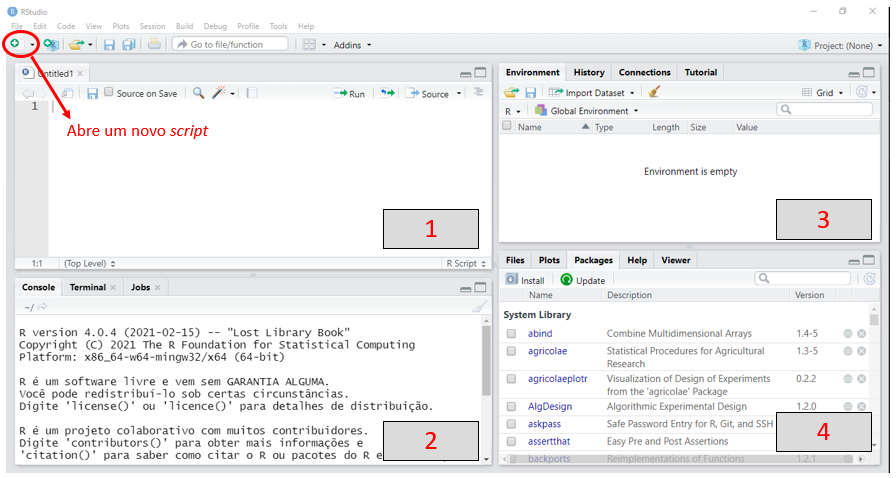This screenshot has width=896, height=478.
Task: Click the Console vertical scrollbar
Action: click(x=486, y=360)
